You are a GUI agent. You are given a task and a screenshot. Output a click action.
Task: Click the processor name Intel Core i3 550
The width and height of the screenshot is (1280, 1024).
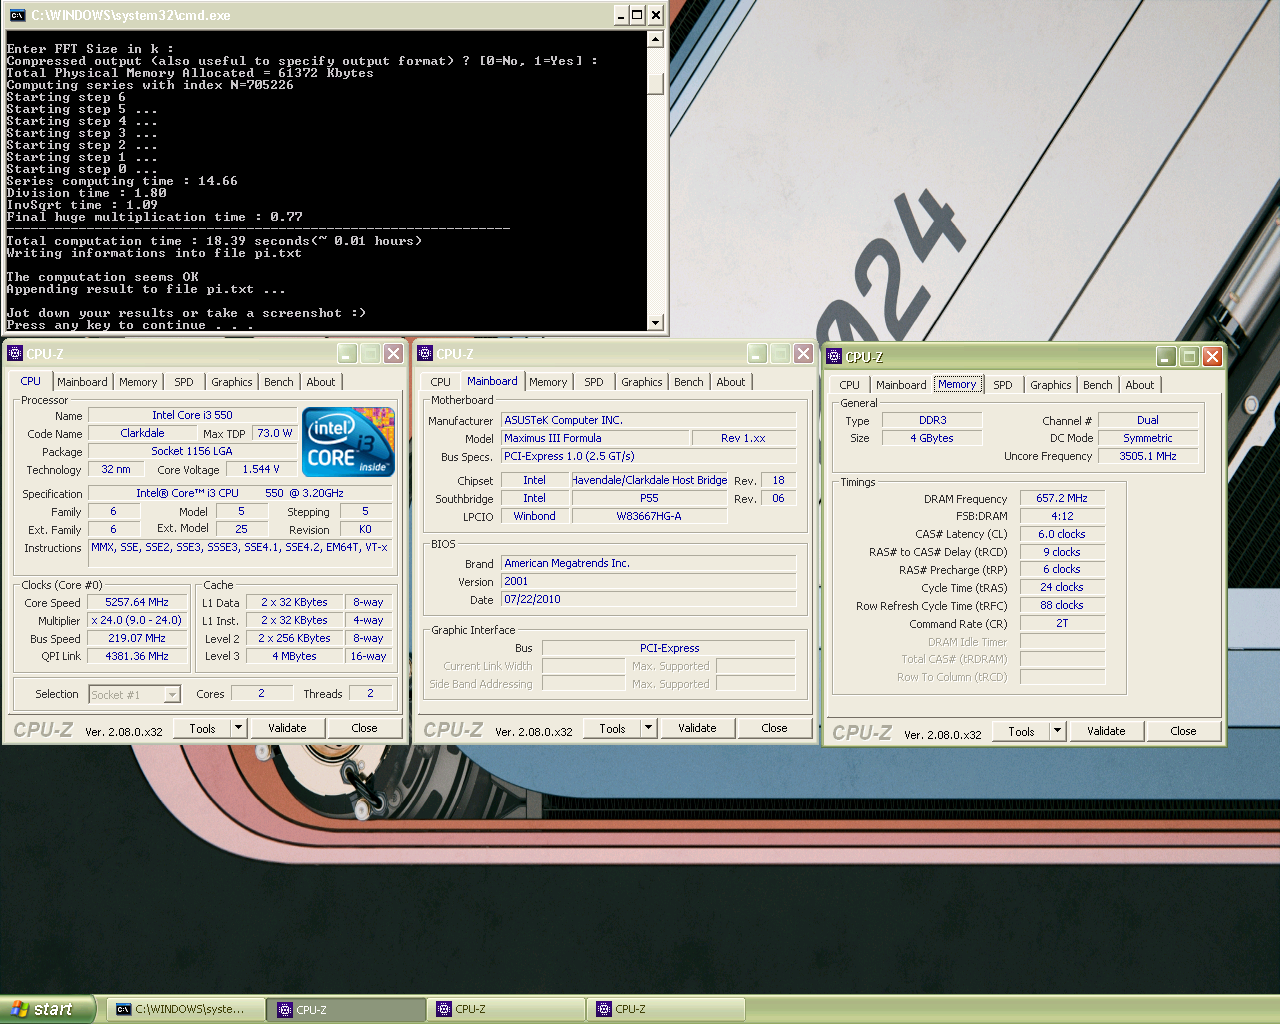(x=192, y=415)
